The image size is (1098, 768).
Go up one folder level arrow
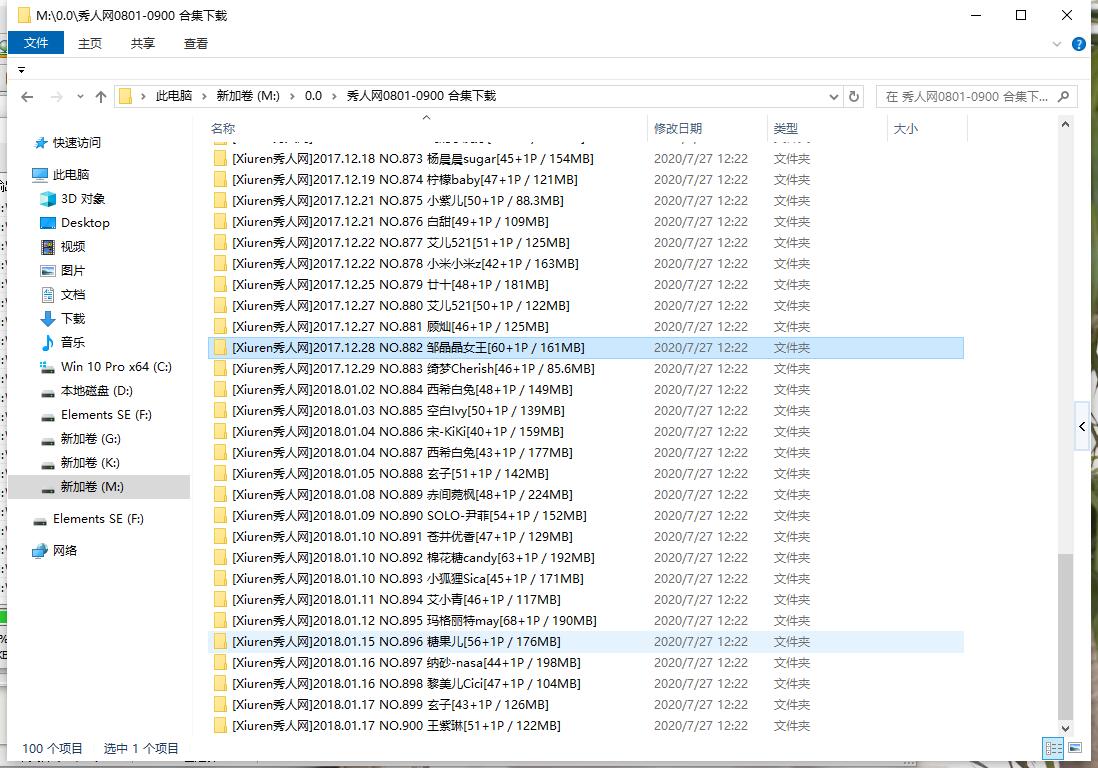pos(101,97)
